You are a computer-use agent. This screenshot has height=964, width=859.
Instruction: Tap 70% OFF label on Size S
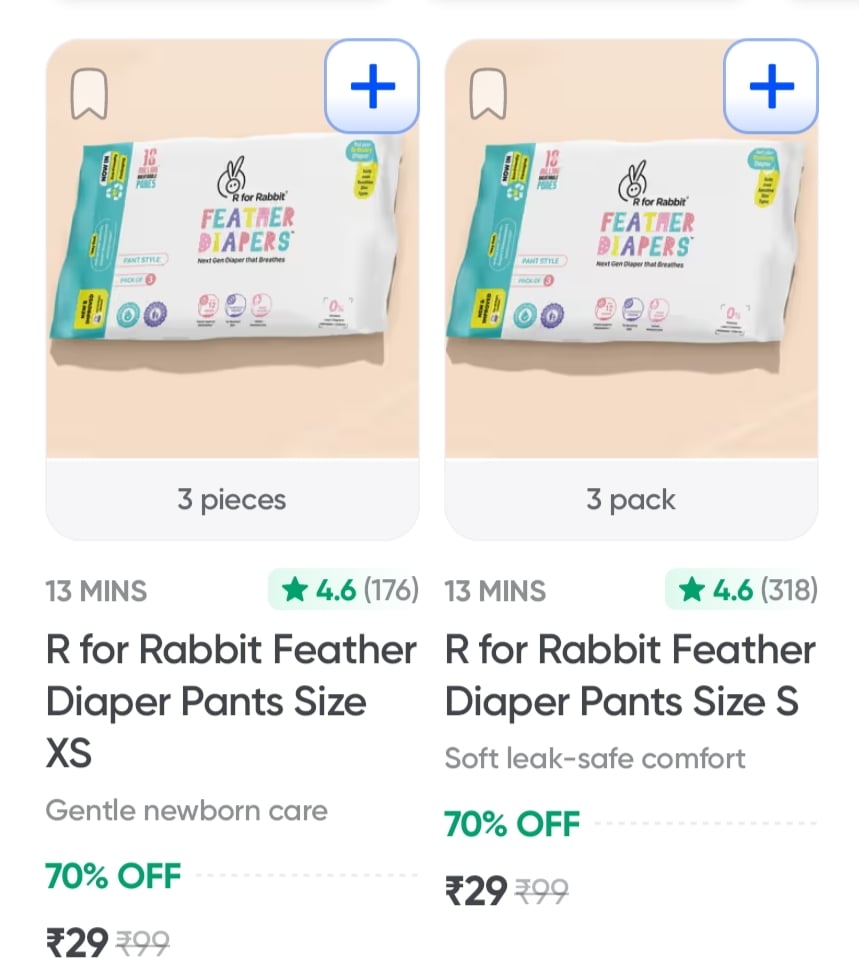click(x=512, y=824)
